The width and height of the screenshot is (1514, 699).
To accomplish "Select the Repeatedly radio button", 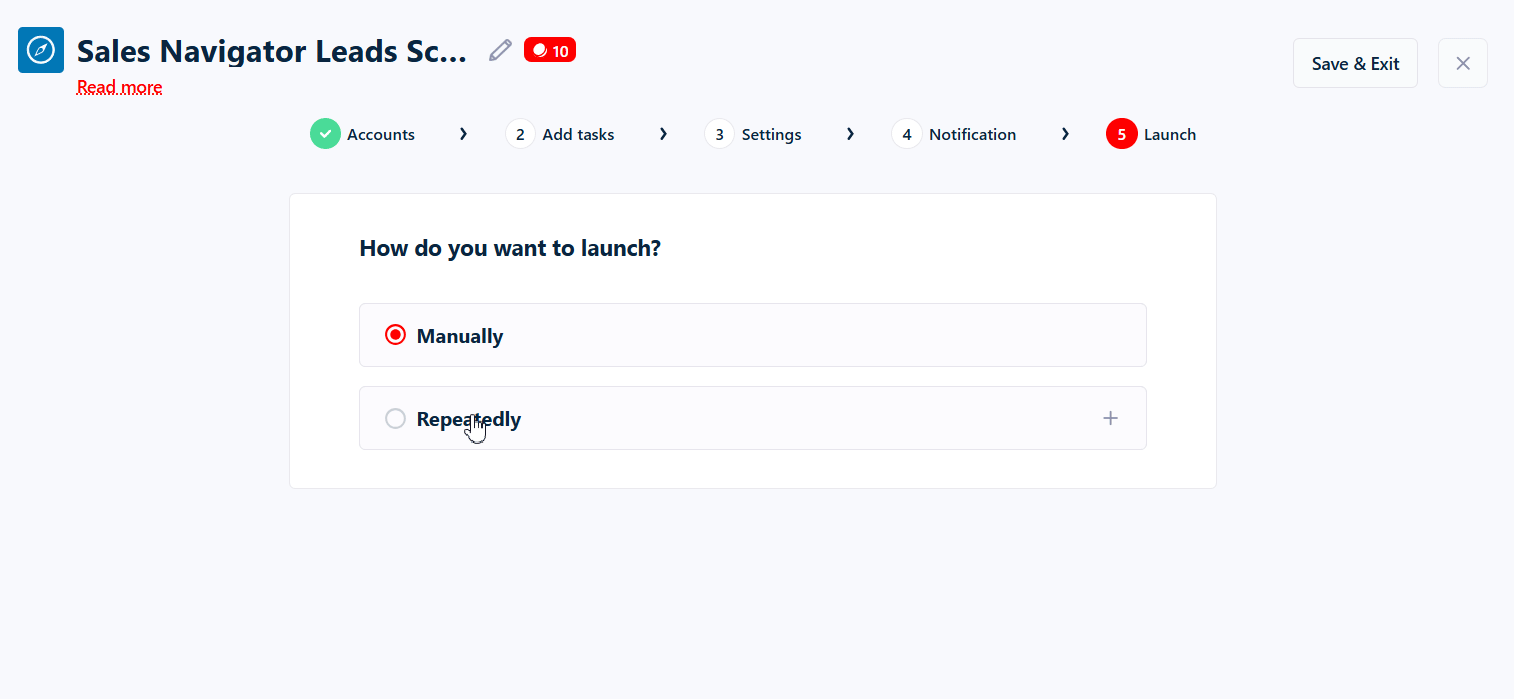I will click(395, 418).
